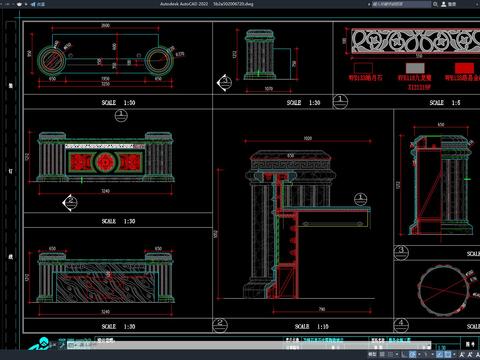The height and width of the screenshot is (360, 480).
Task: Toggle the drawing grid display
Action: pos(382,354)
